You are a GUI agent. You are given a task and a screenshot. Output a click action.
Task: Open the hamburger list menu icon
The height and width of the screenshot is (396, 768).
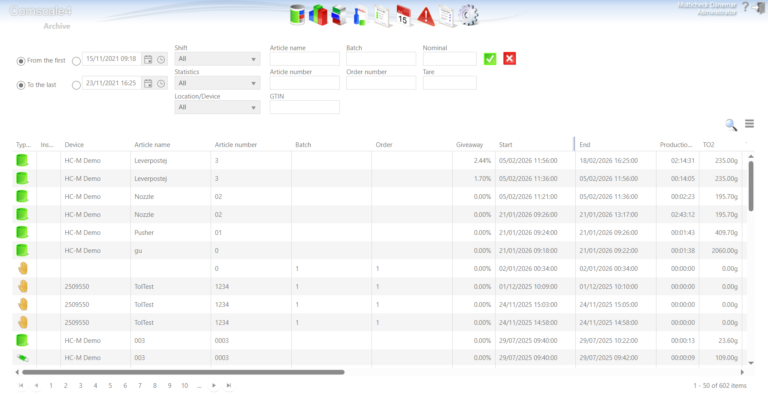coord(749,124)
